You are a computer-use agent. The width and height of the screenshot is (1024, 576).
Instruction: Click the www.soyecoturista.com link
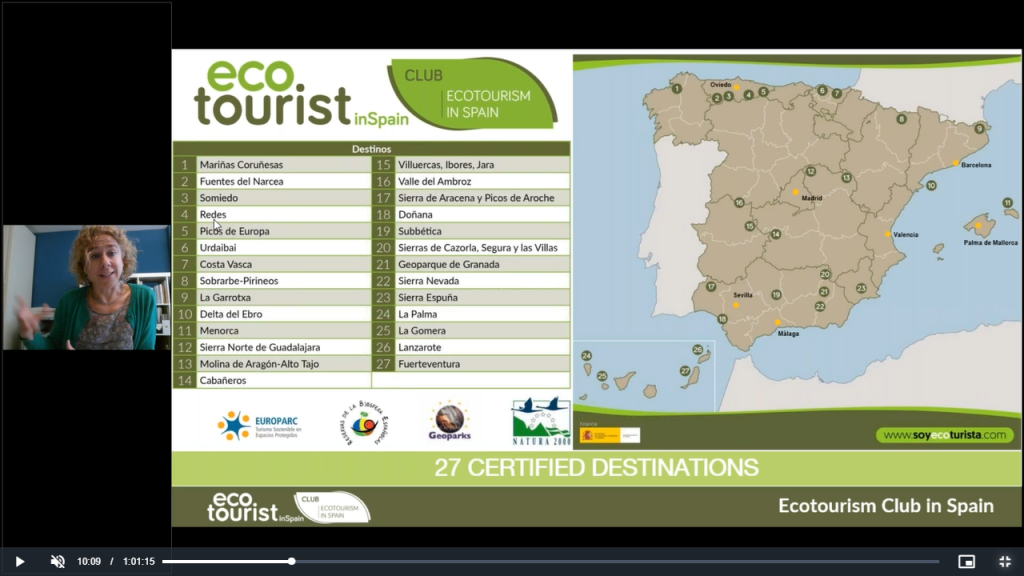click(x=944, y=435)
